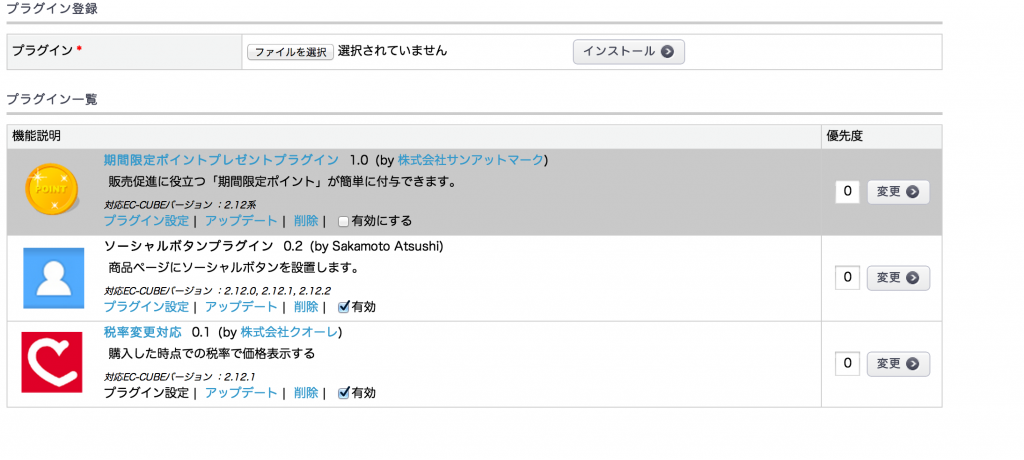
Task: Click the ソーシャルボタンプラグイン title text
Action: click(x=188, y=246)
